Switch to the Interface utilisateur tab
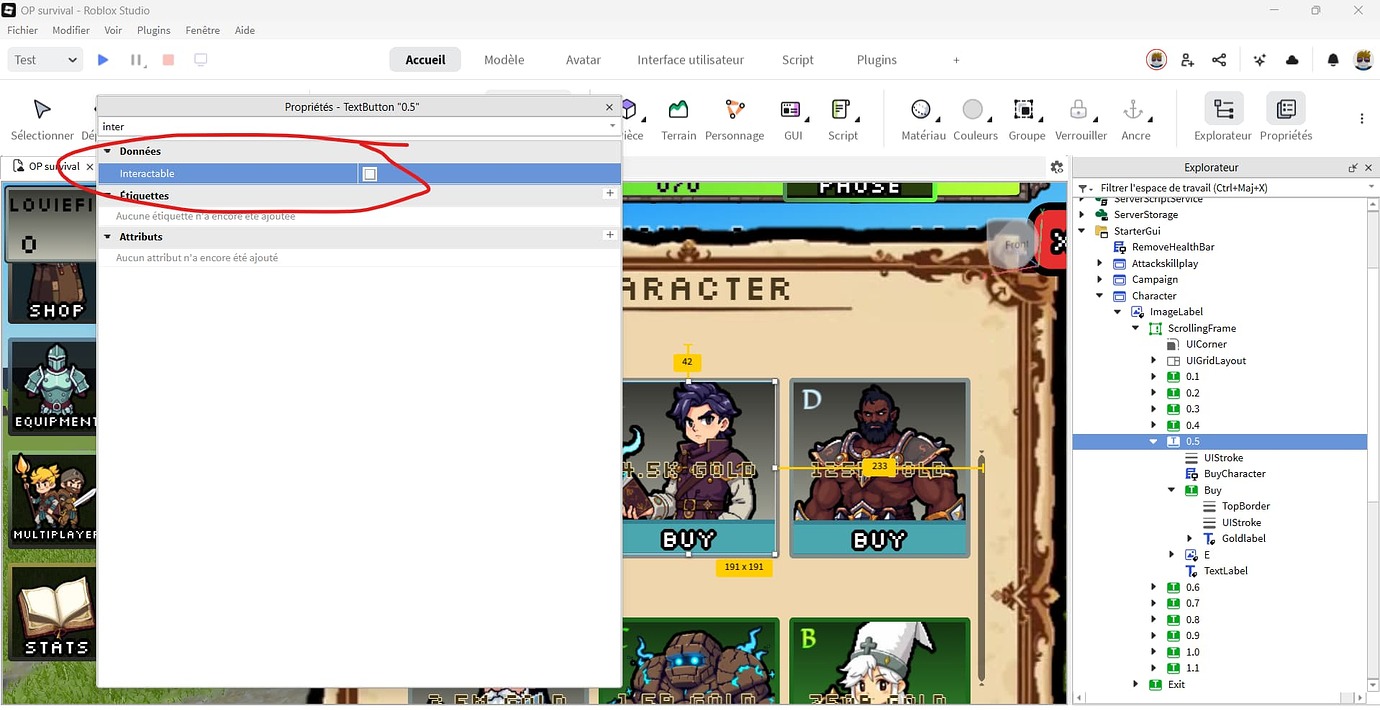 [690, 60]
